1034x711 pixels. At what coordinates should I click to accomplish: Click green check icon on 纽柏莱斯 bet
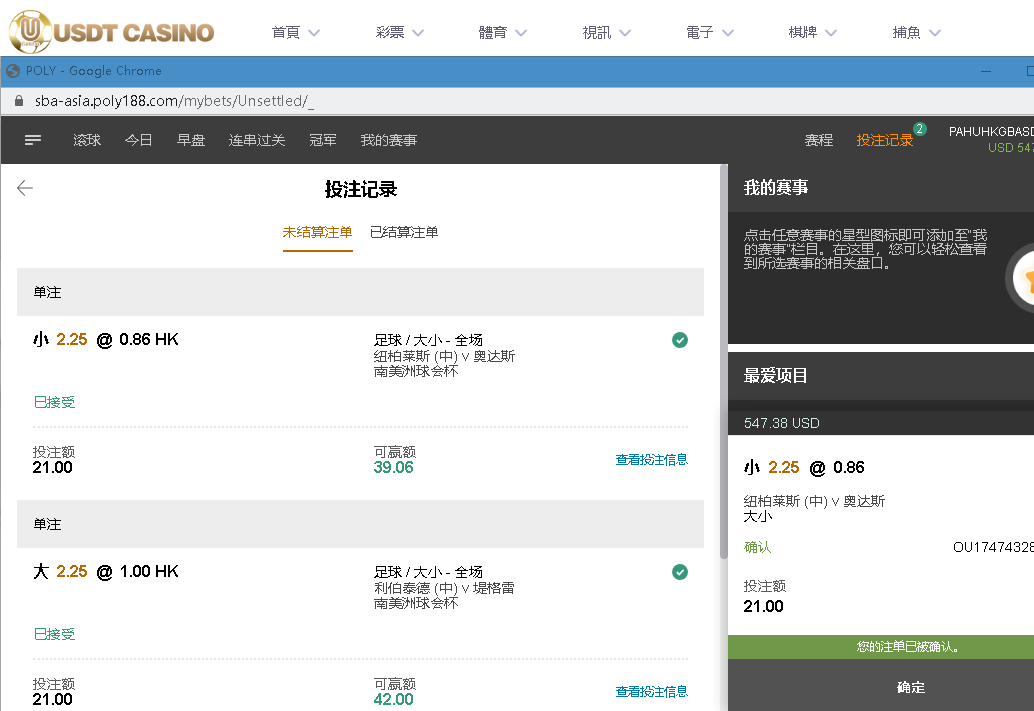click(x=680, y=340)
